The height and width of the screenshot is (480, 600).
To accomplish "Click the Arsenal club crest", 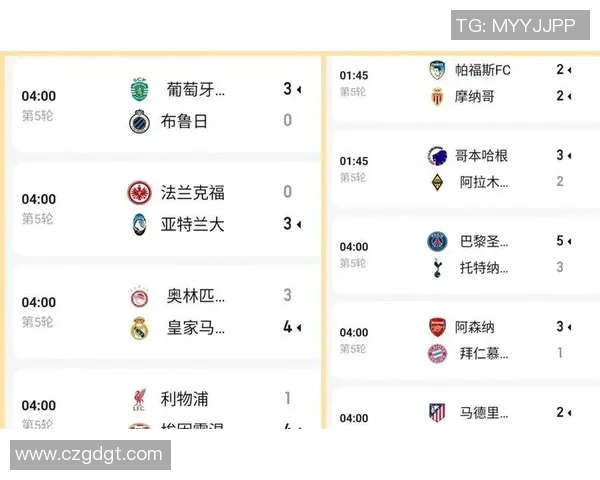I will tap(436, 327).
